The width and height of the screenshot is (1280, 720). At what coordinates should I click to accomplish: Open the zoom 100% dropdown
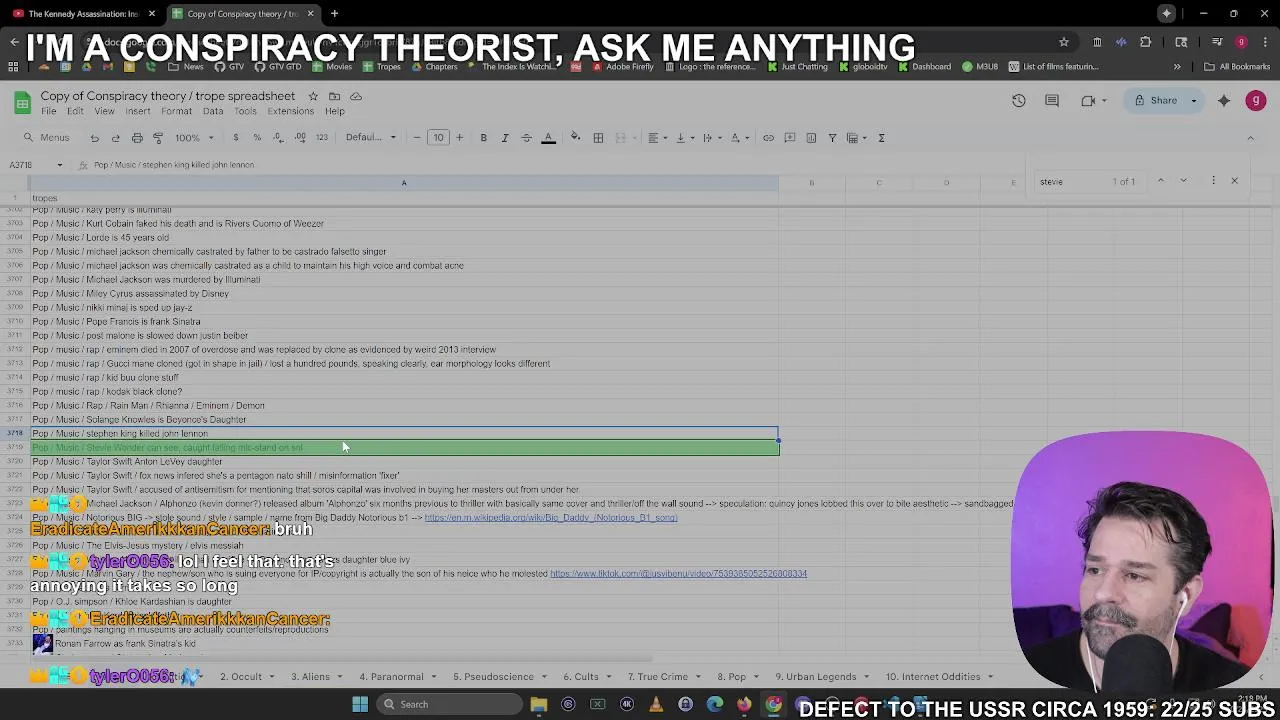[x=194, y=138]
